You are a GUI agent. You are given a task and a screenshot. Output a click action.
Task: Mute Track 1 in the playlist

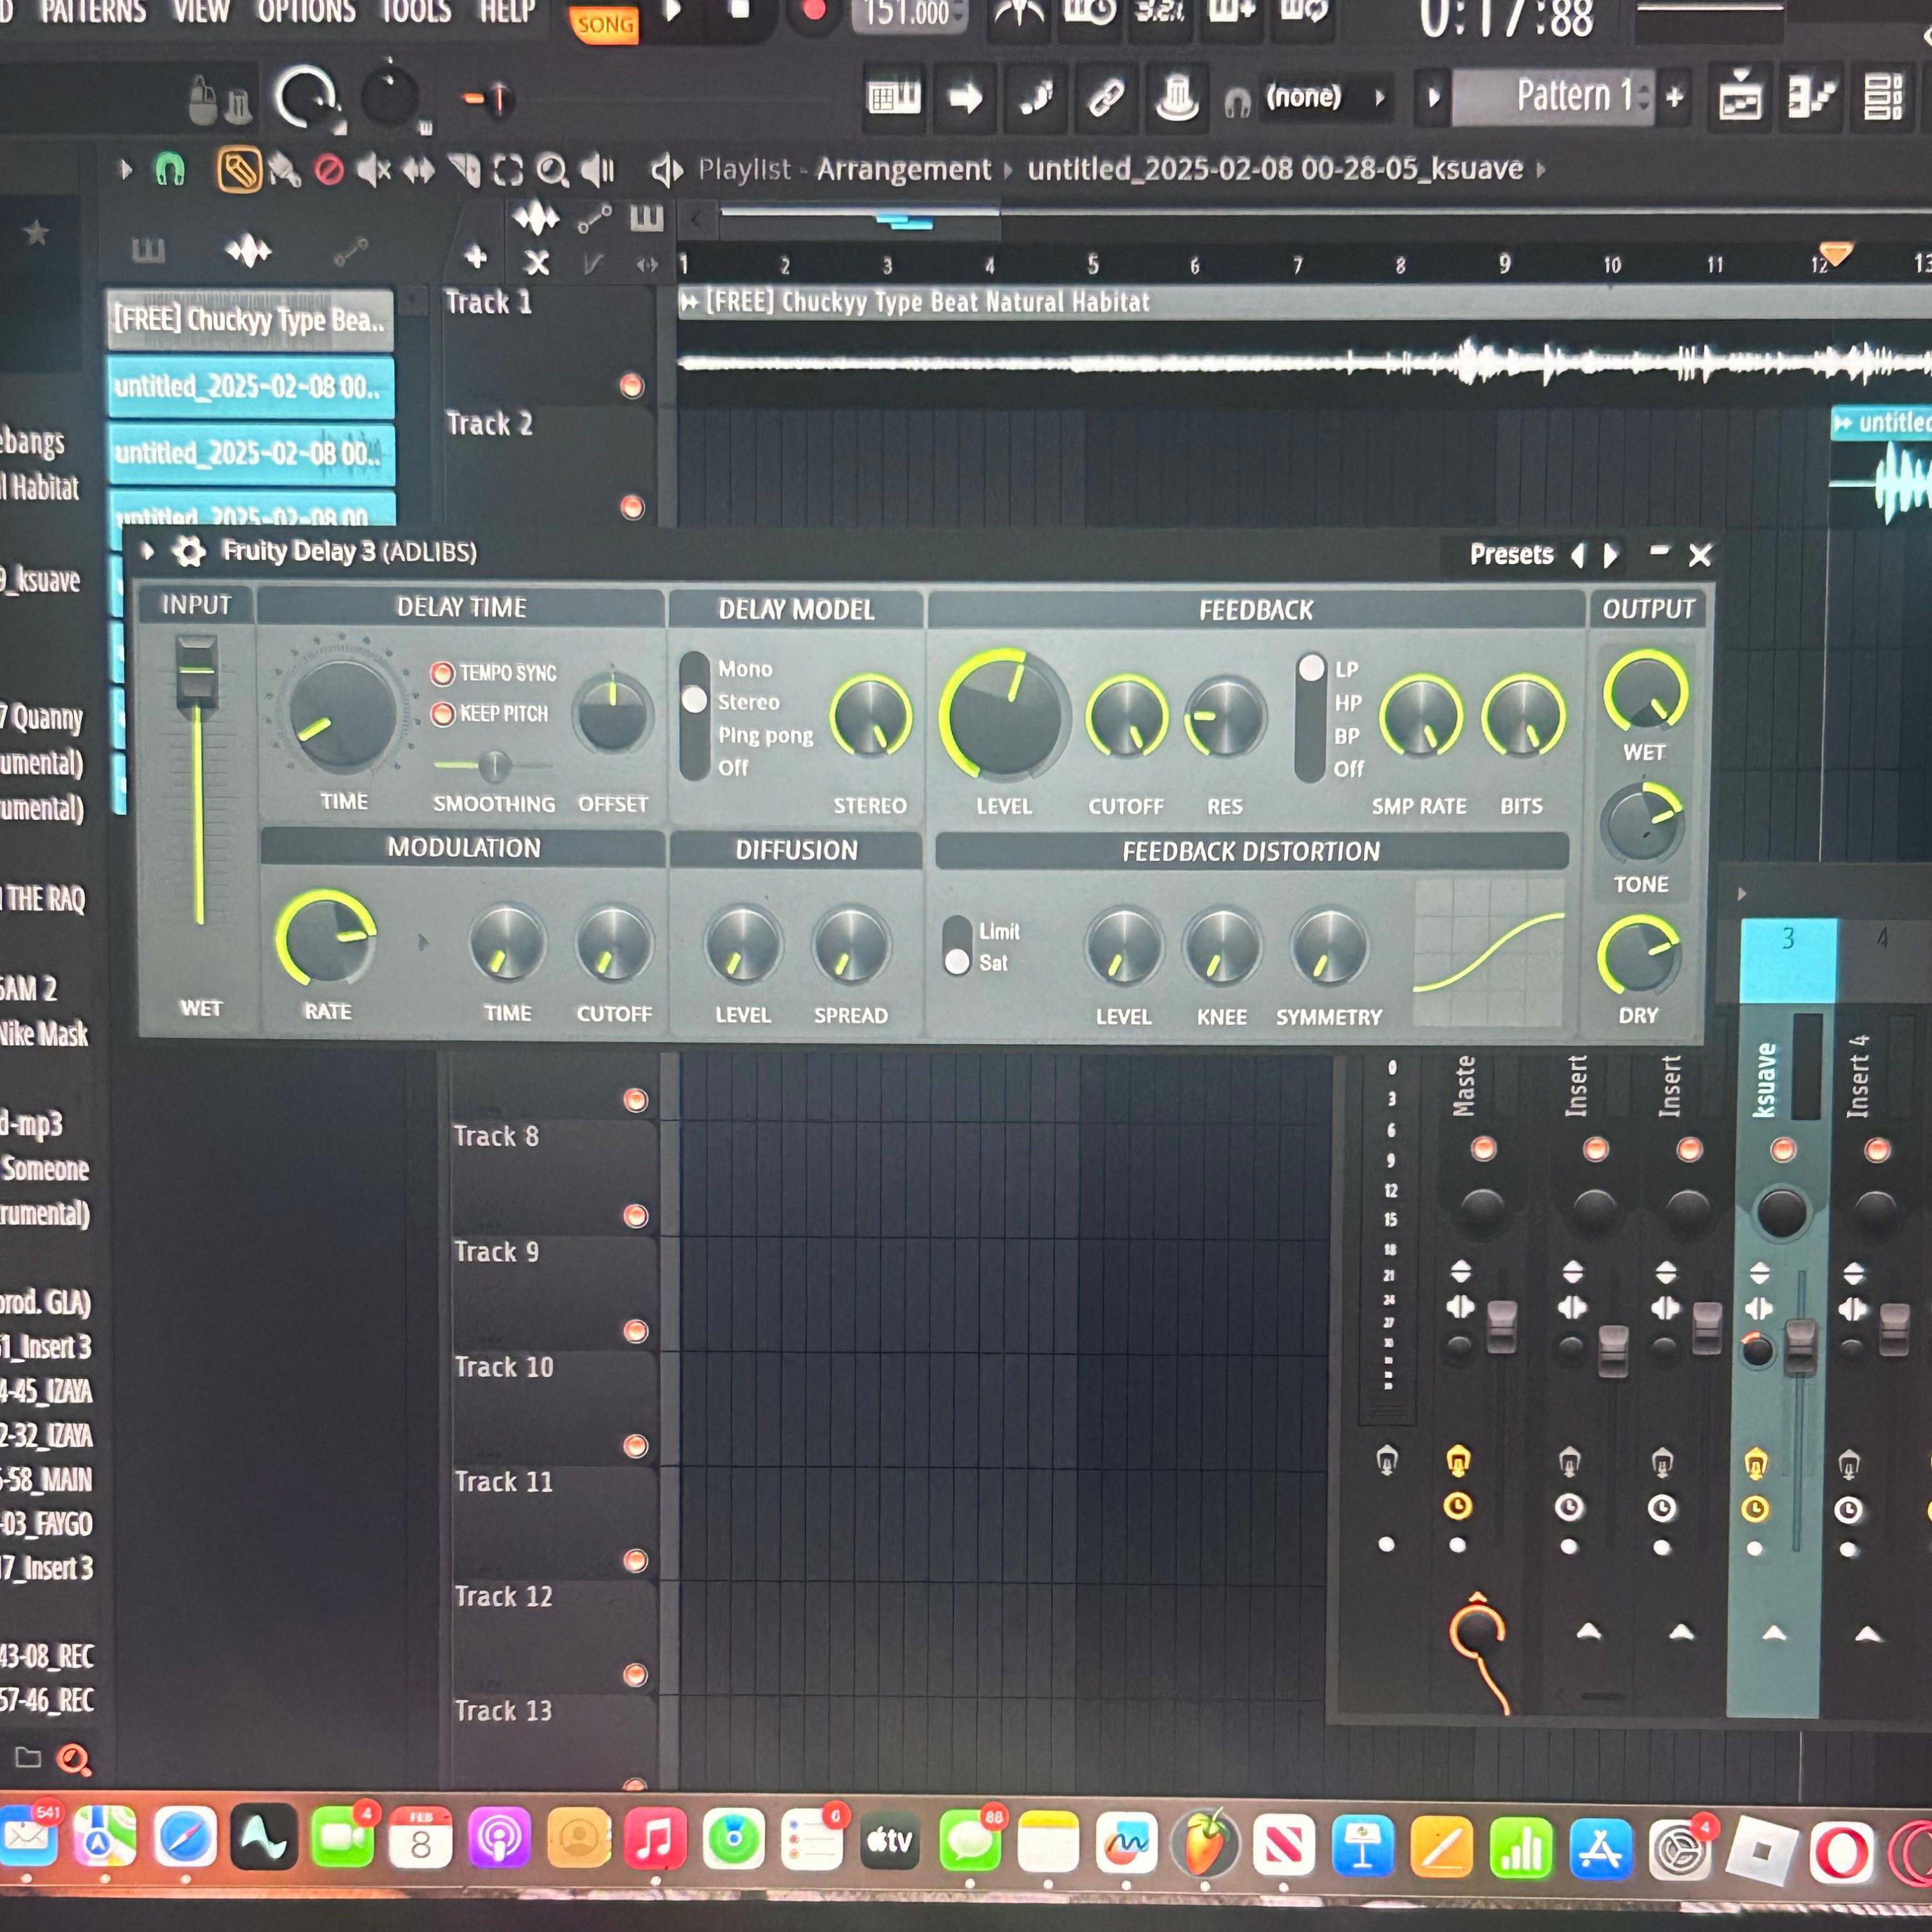pyautogui.click(x=631, y=386)
